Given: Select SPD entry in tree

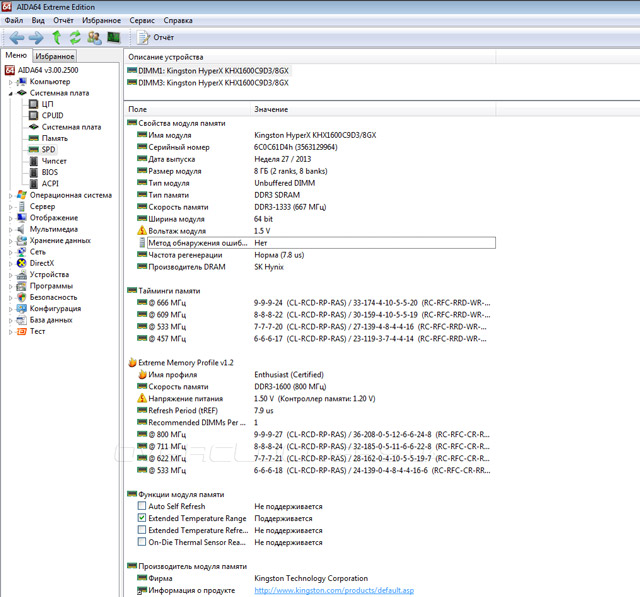Looking at the screenshot, I should (48, 150).
